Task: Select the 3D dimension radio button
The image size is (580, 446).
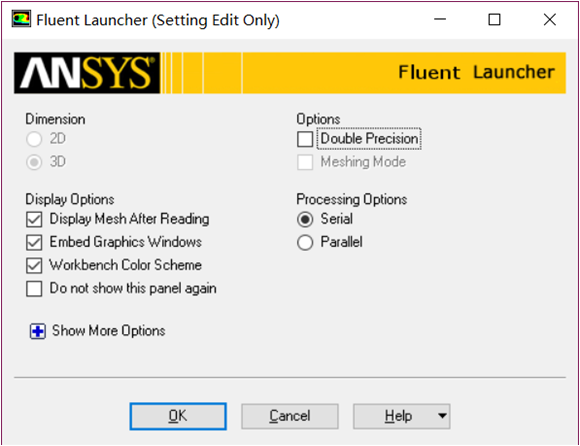Action: [x=34, y=162]
